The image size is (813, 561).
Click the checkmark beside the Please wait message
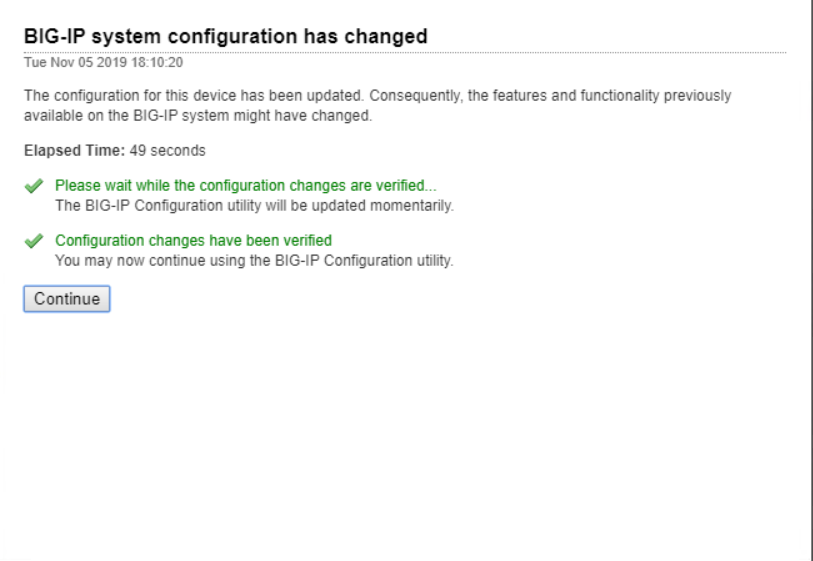pyautogui.click(x=36, y=186)
